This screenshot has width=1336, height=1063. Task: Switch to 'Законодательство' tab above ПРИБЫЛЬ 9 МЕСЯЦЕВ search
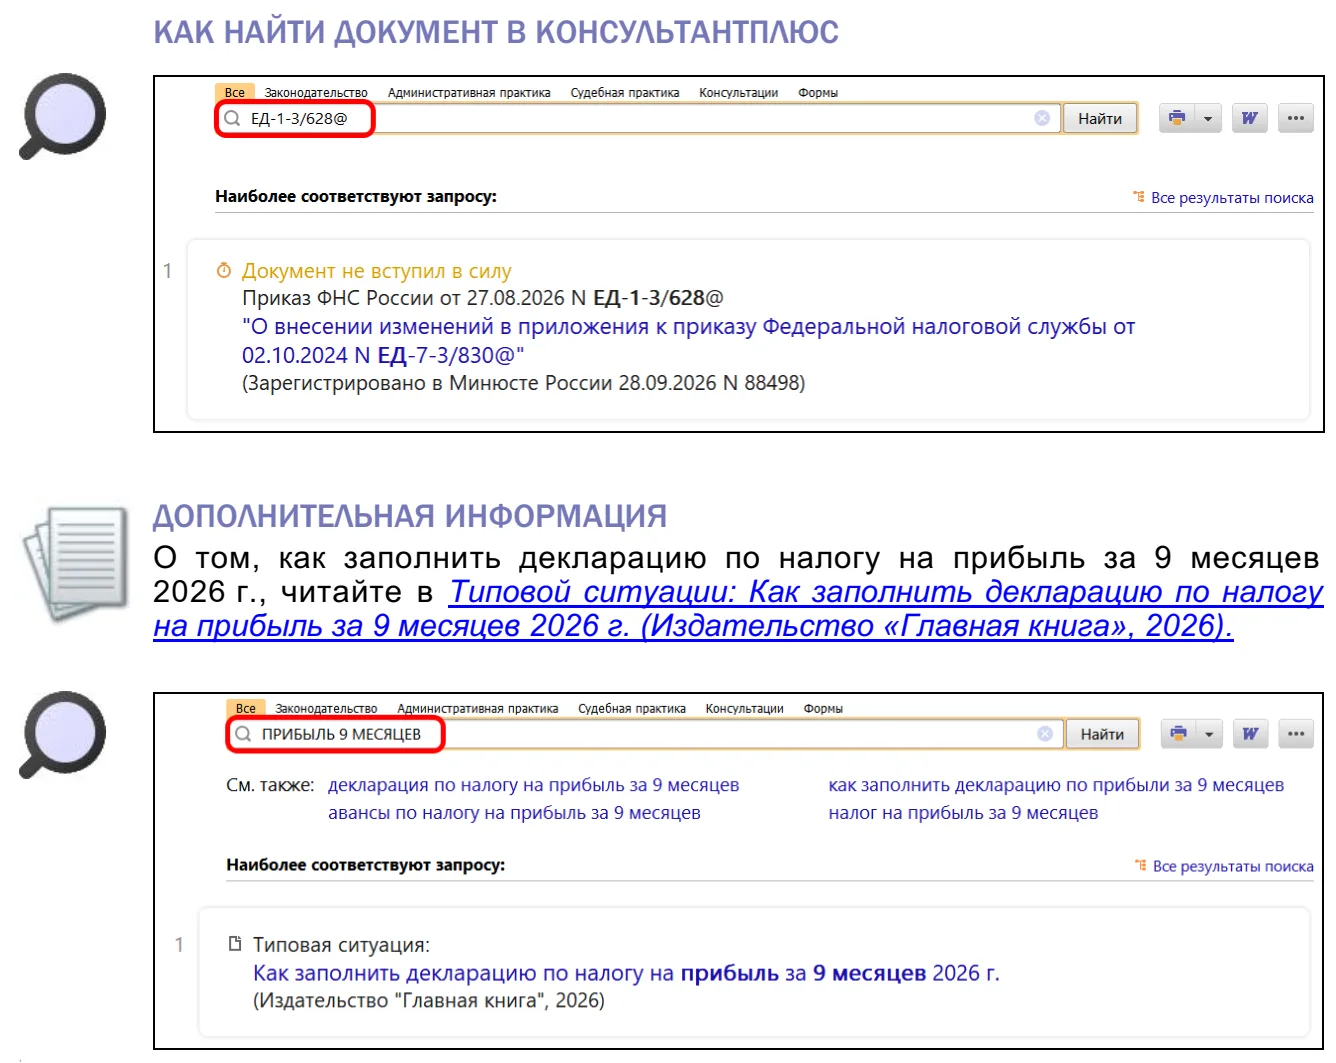326,708
